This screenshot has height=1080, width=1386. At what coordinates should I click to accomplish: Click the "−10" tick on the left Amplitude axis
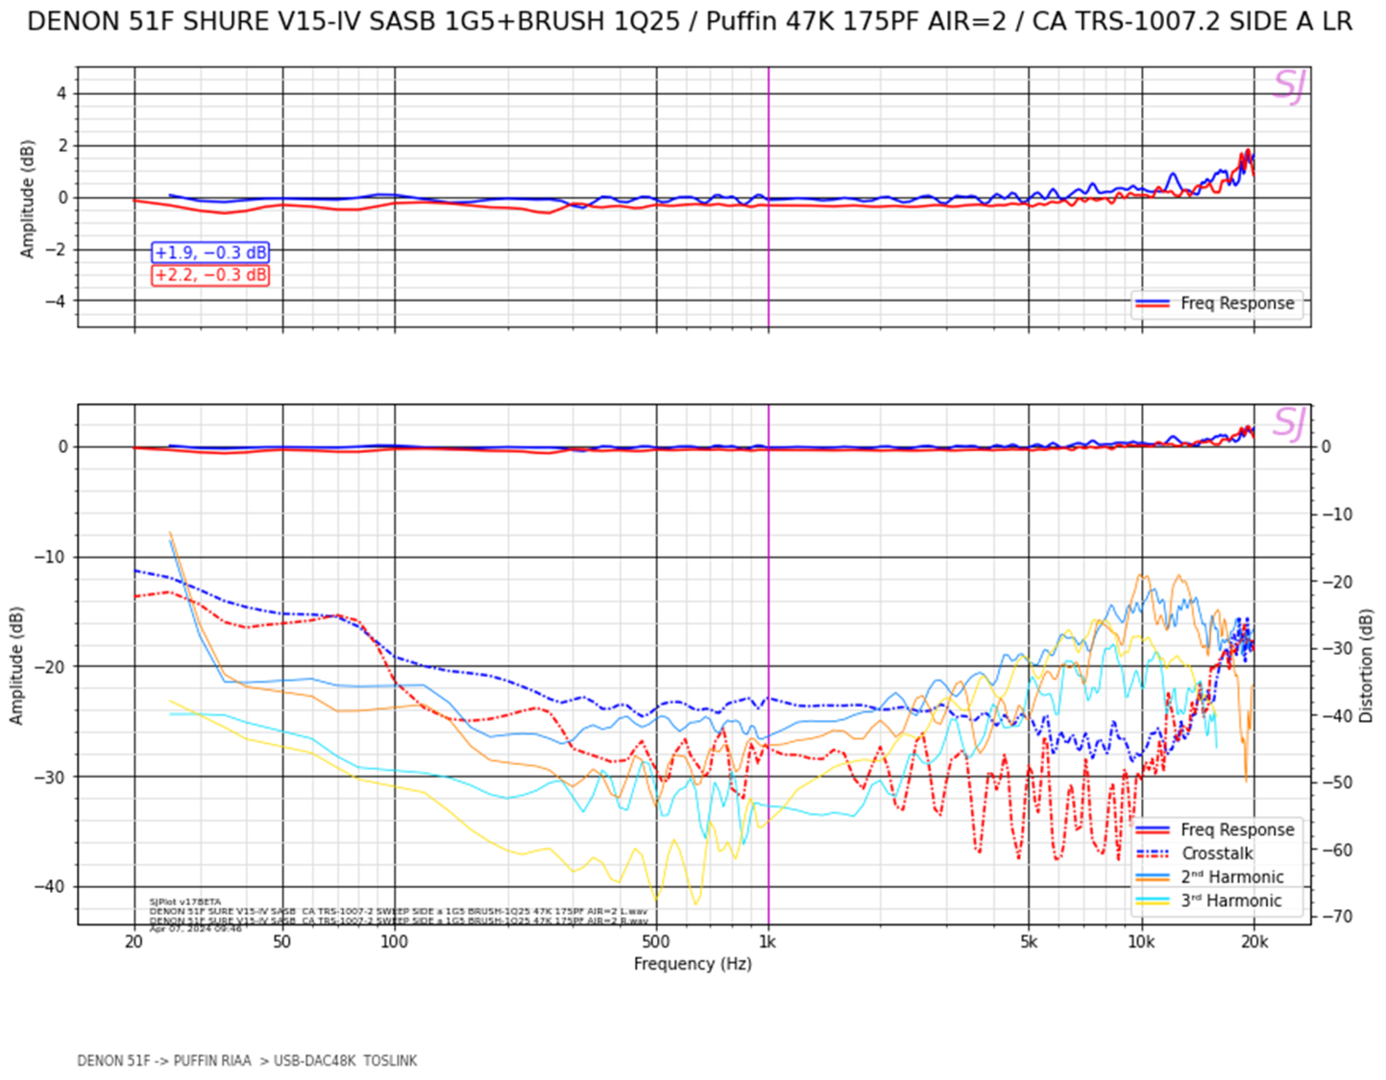pos(51,557)
